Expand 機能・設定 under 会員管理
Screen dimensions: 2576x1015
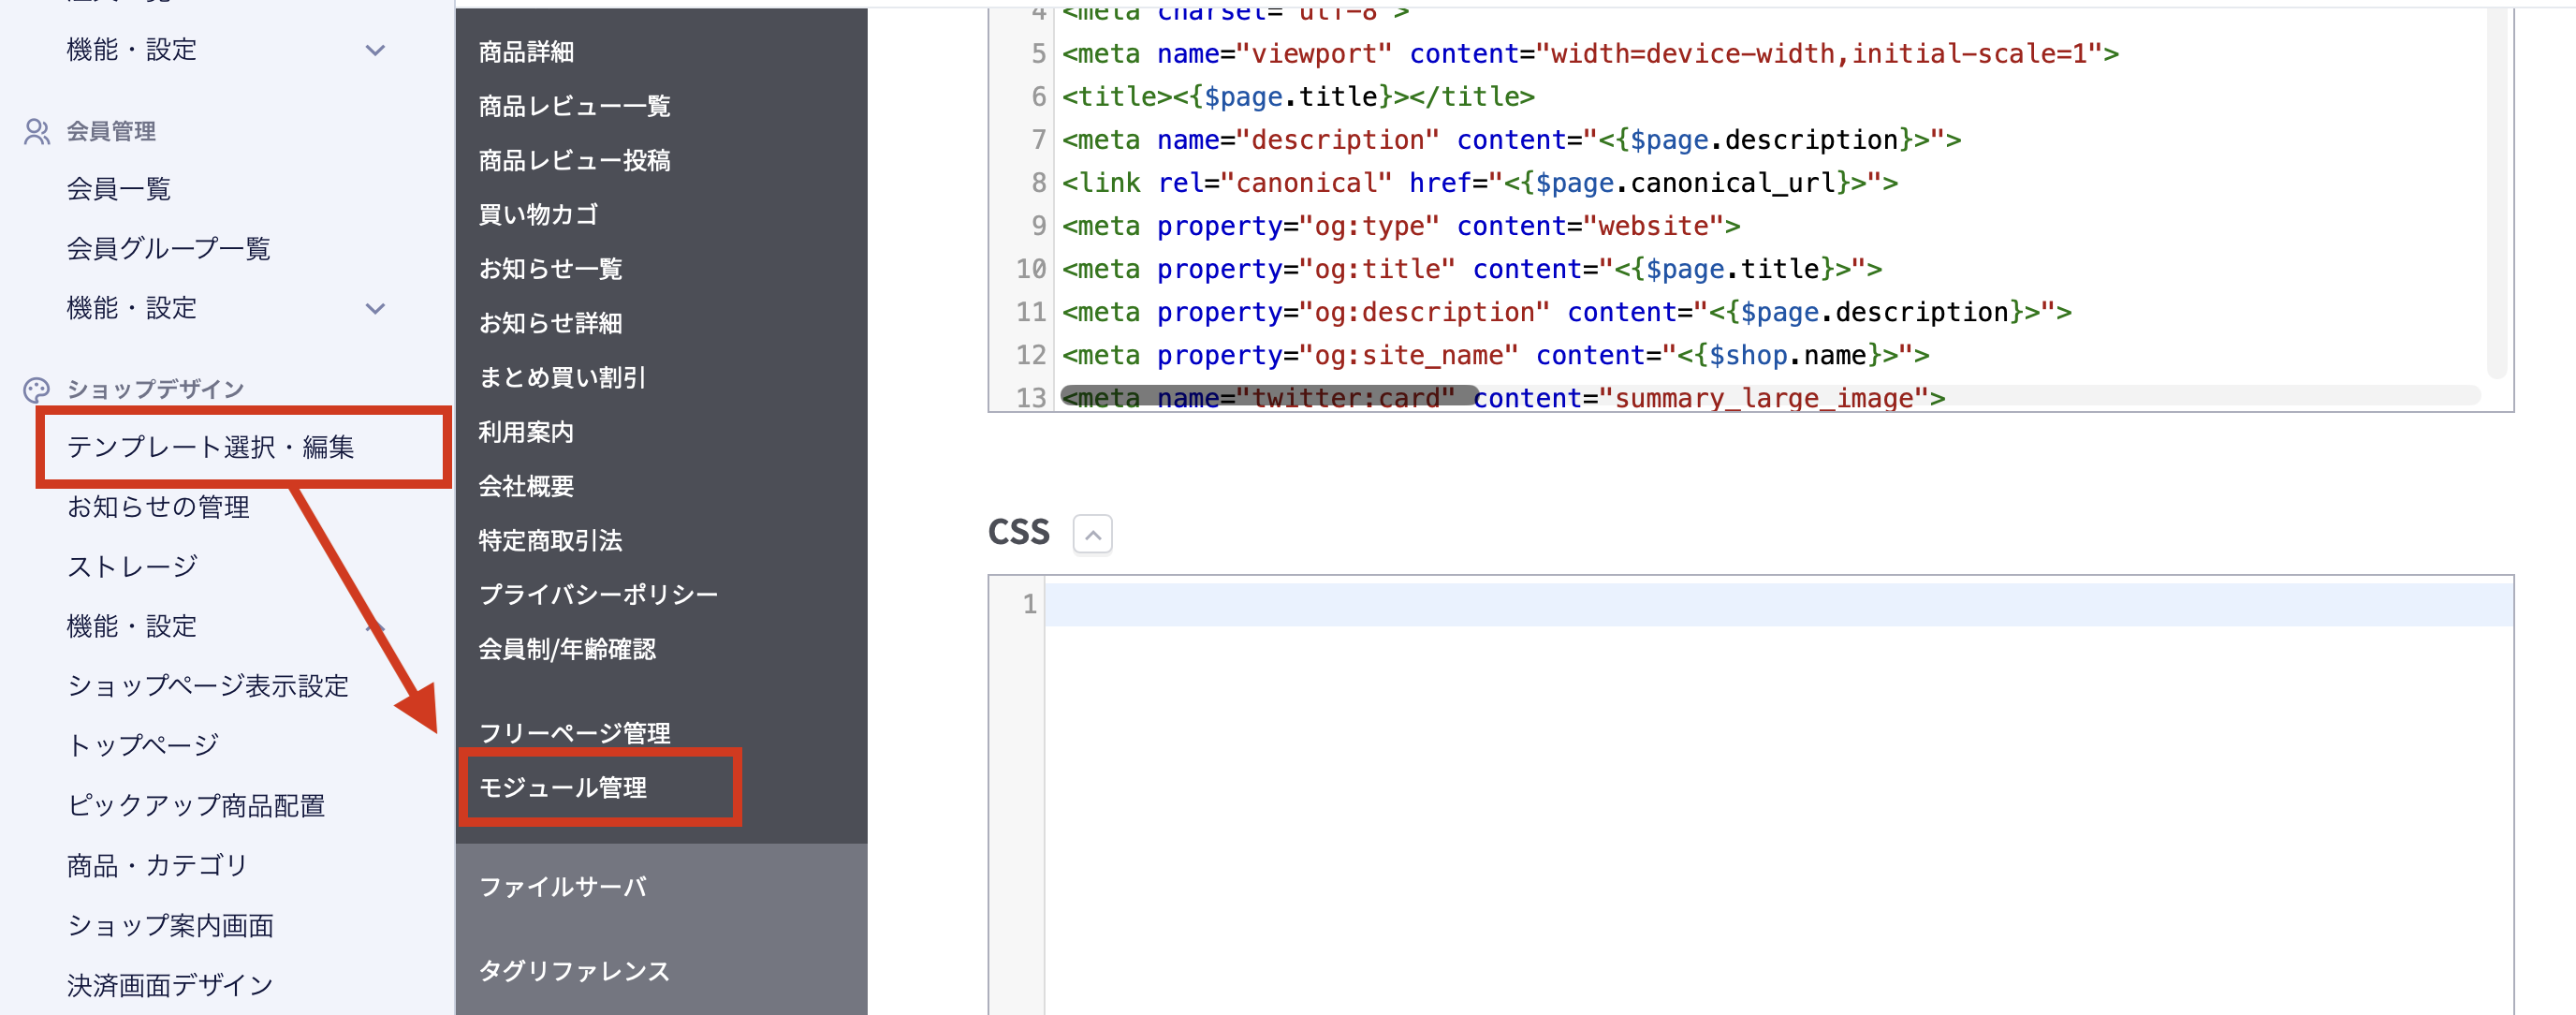click(x=375, y=308)
